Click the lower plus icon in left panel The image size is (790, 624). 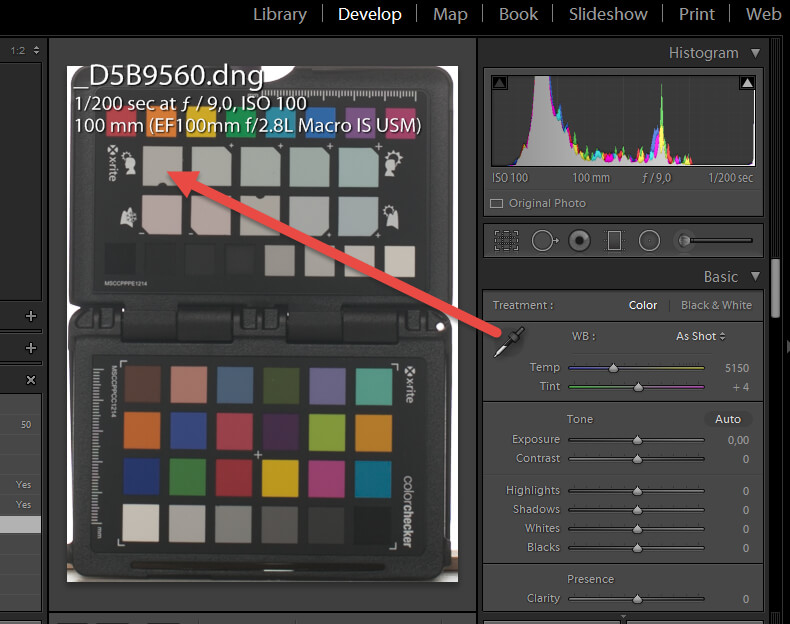click(31, 348)
